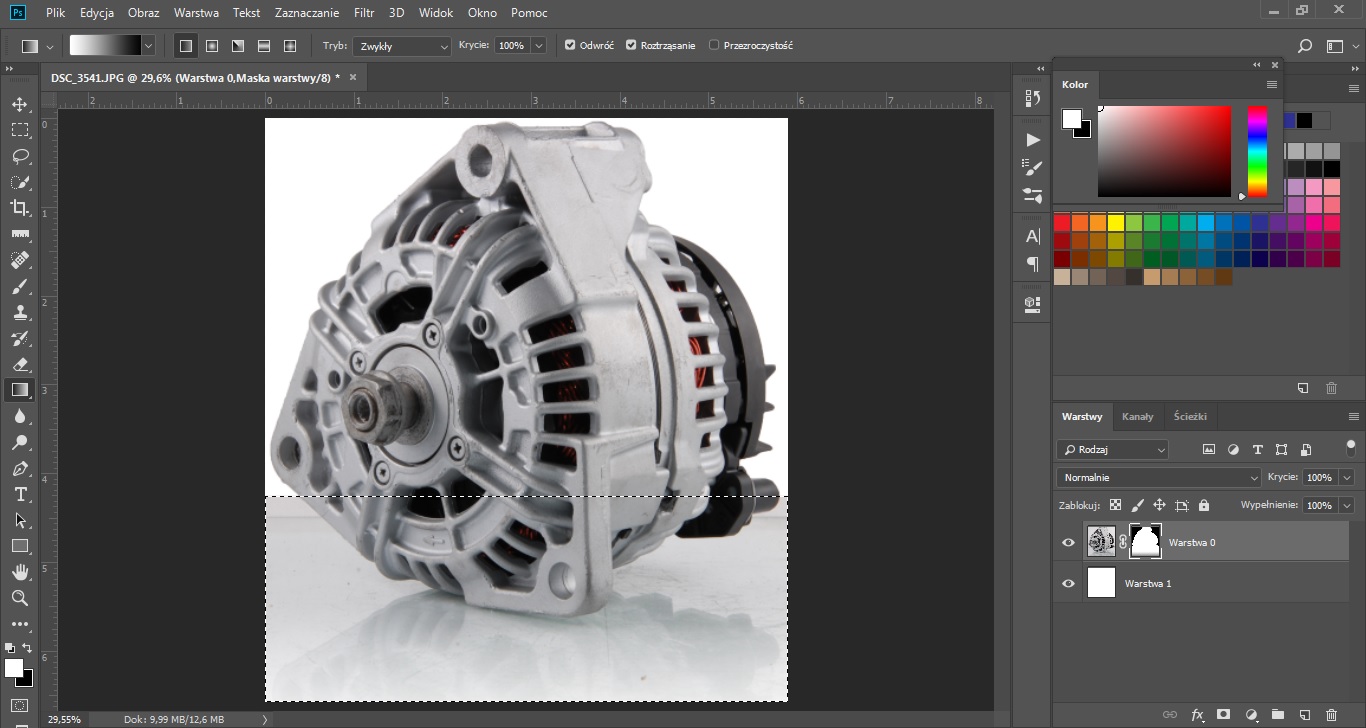Screen dimensions: 1366x728
Task: Open the Filtr menu
Action: [364, 13]
